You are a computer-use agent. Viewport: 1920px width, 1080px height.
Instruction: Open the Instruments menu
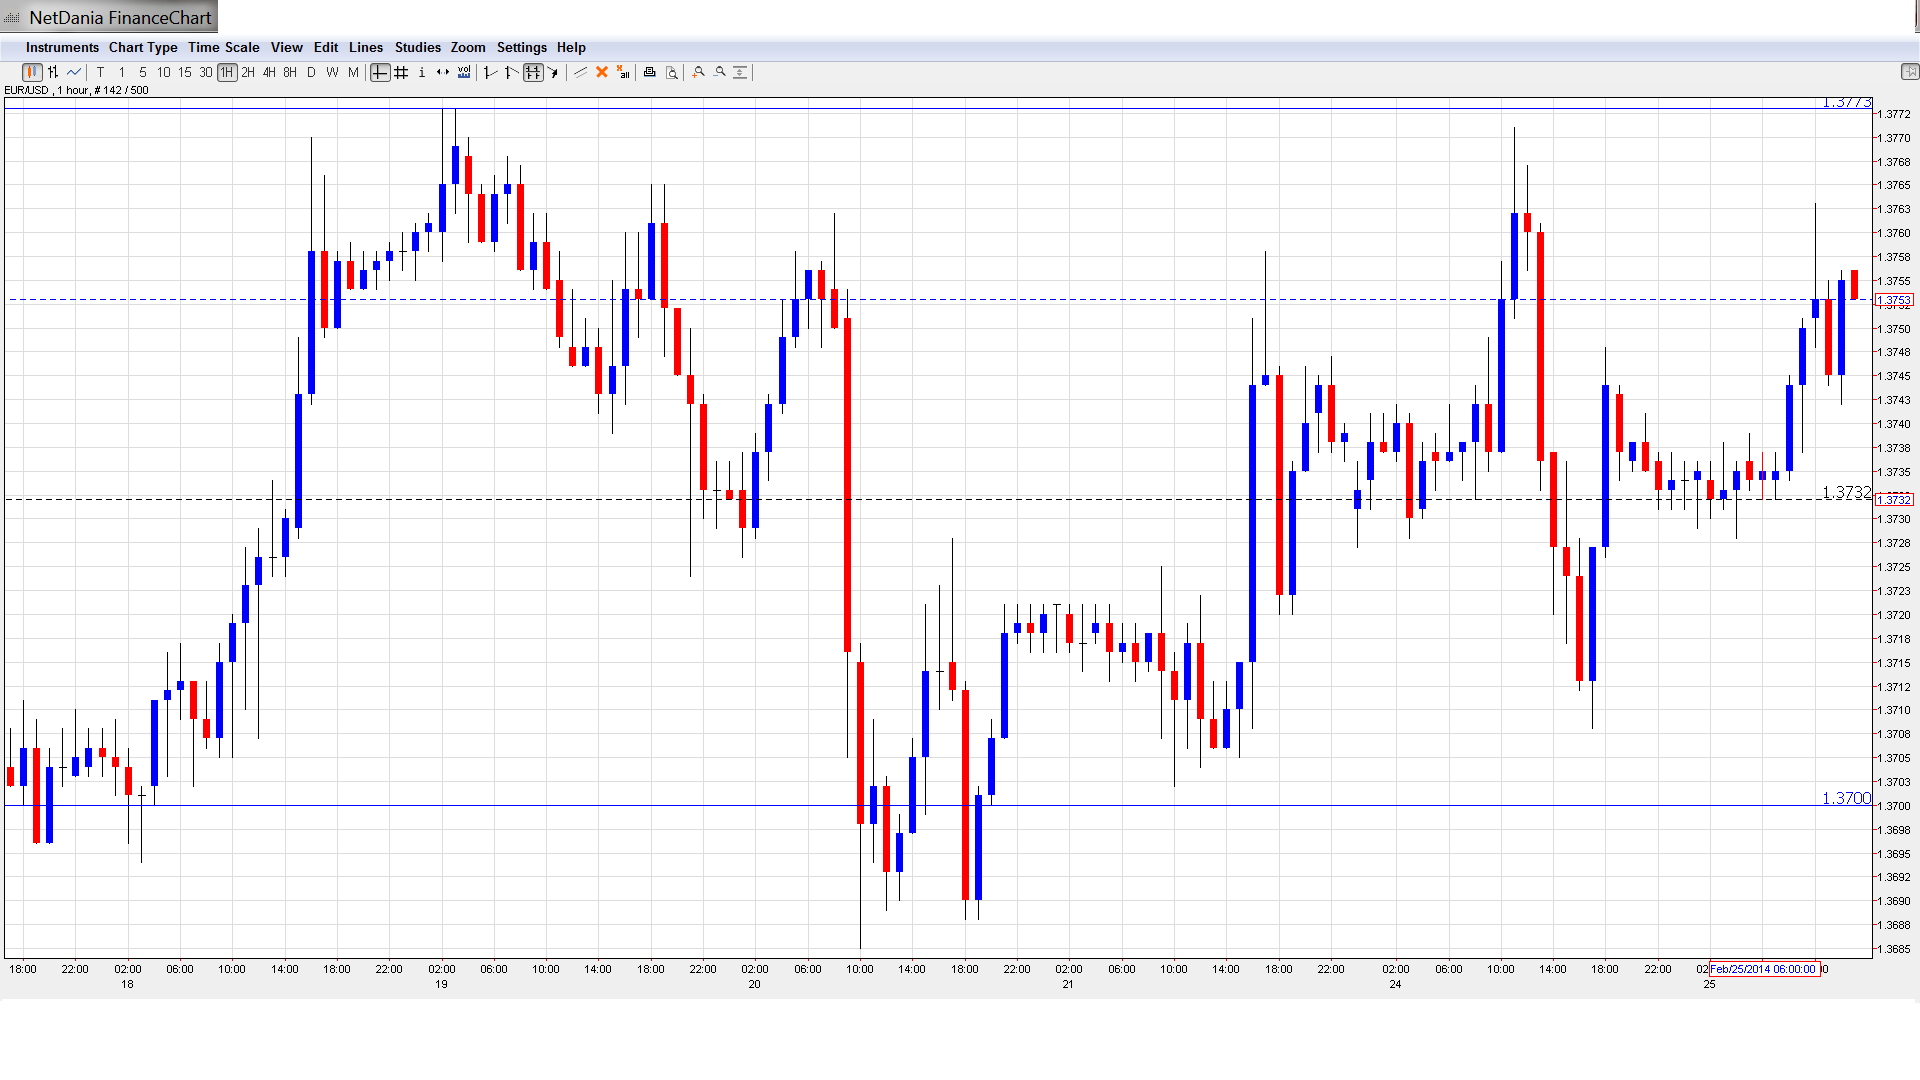point(62,47)
